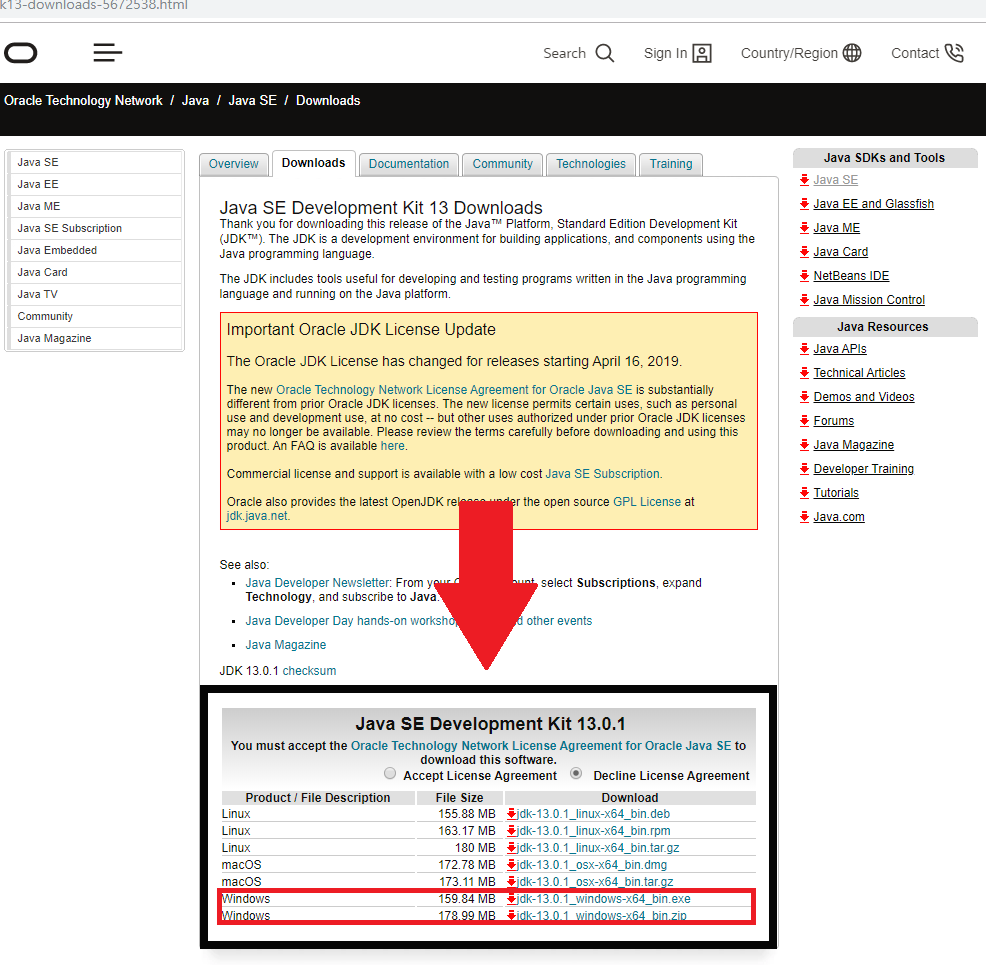986x965 pixels.
Task: Open Java Card in left sidebar
Action: tap(96, 272)
